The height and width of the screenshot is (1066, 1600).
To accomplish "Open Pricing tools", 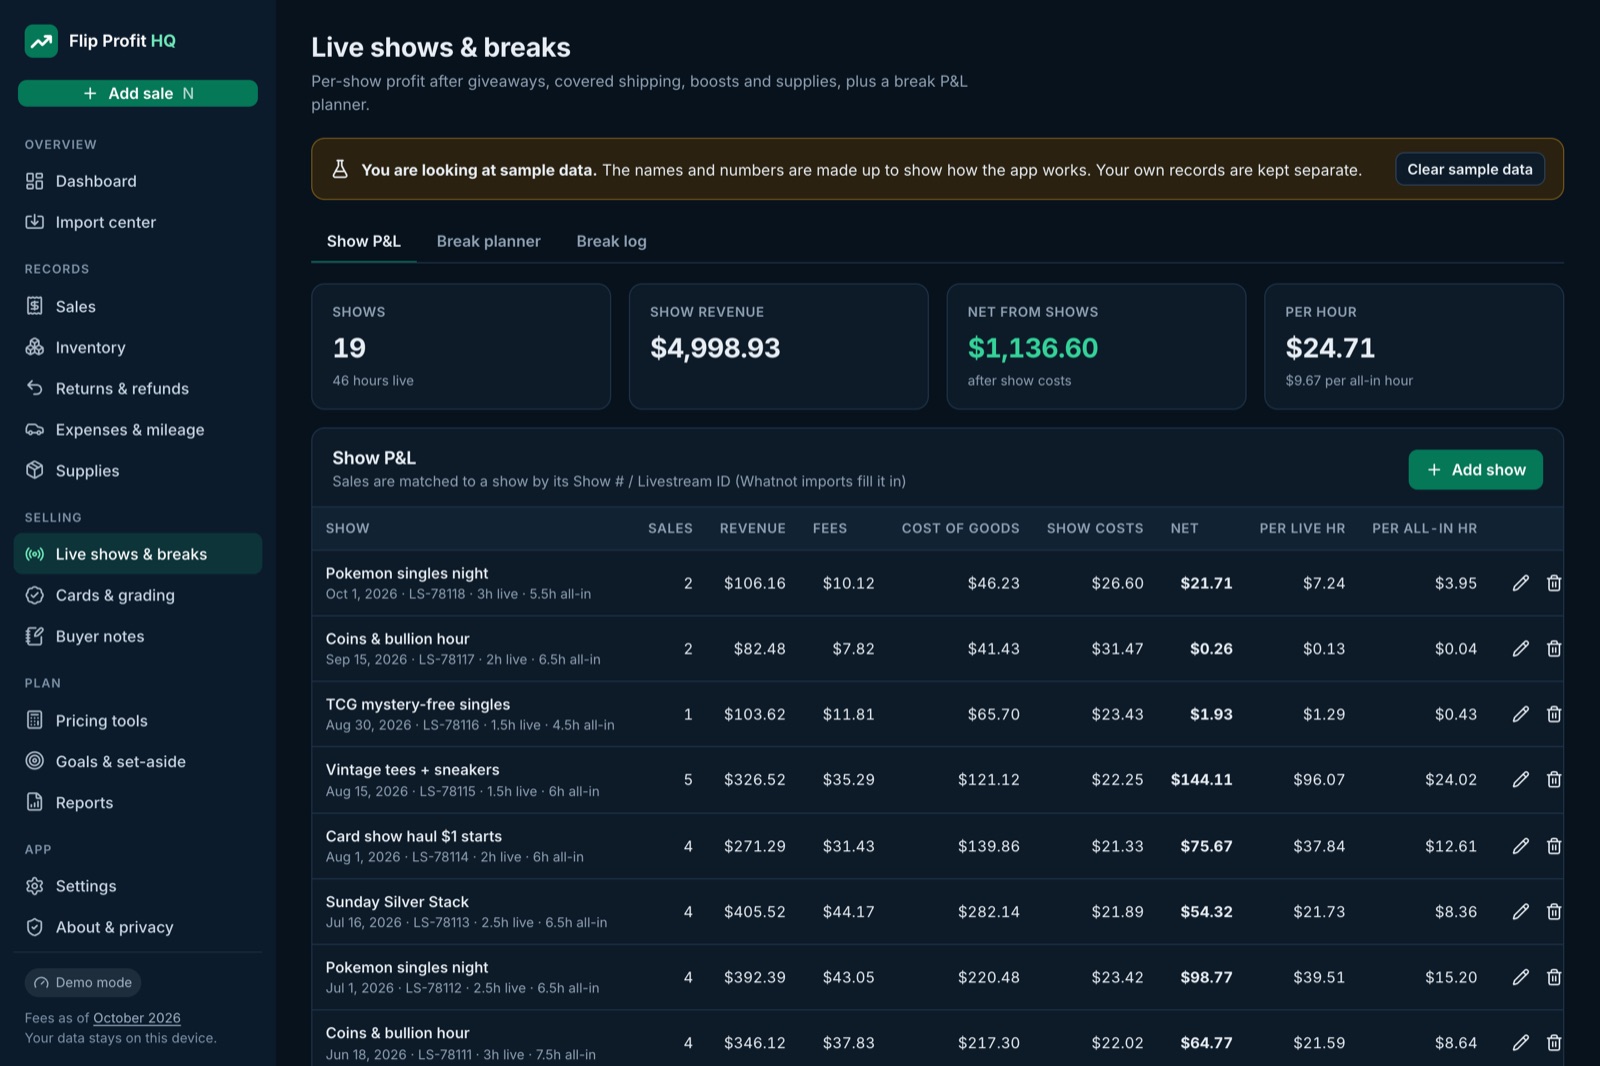I will [x=138, y=720].
